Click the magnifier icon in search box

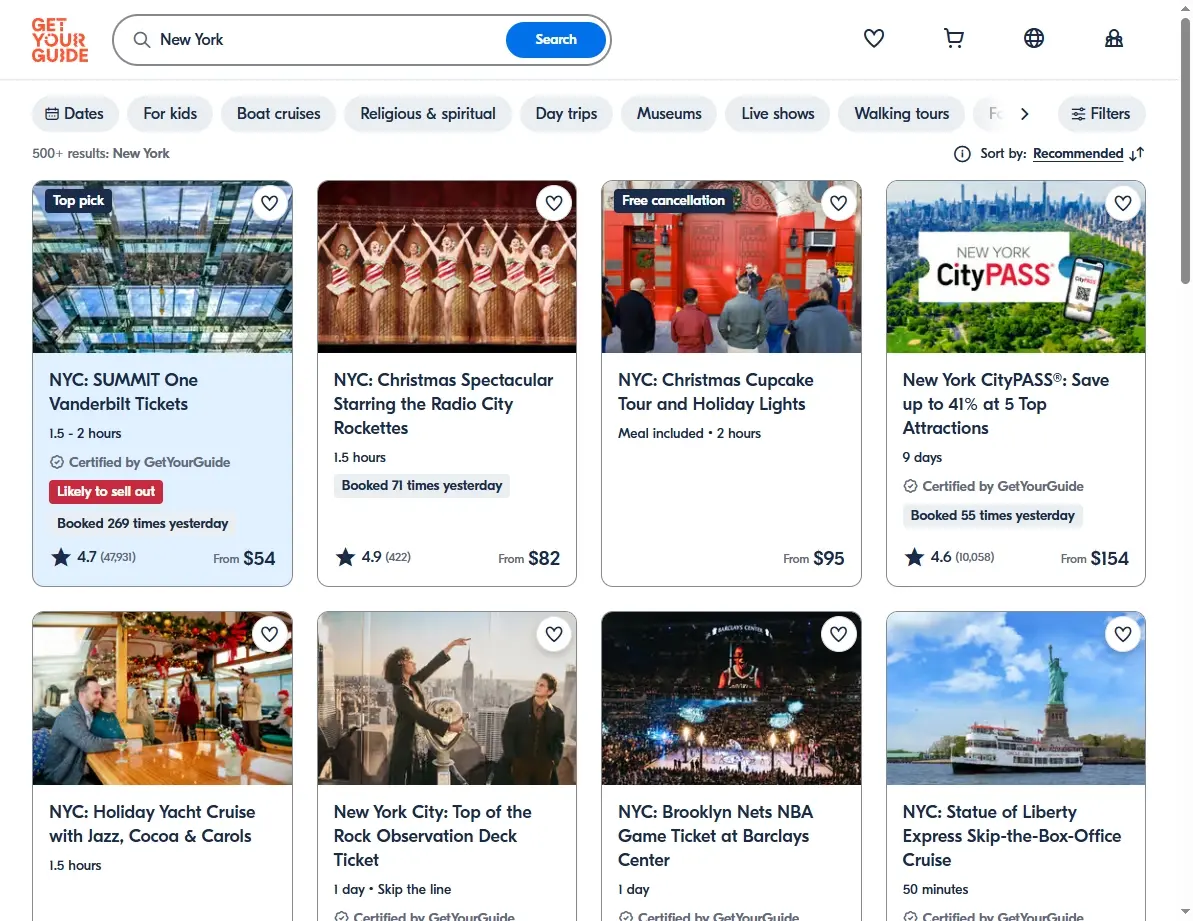(x=142, y=40)
